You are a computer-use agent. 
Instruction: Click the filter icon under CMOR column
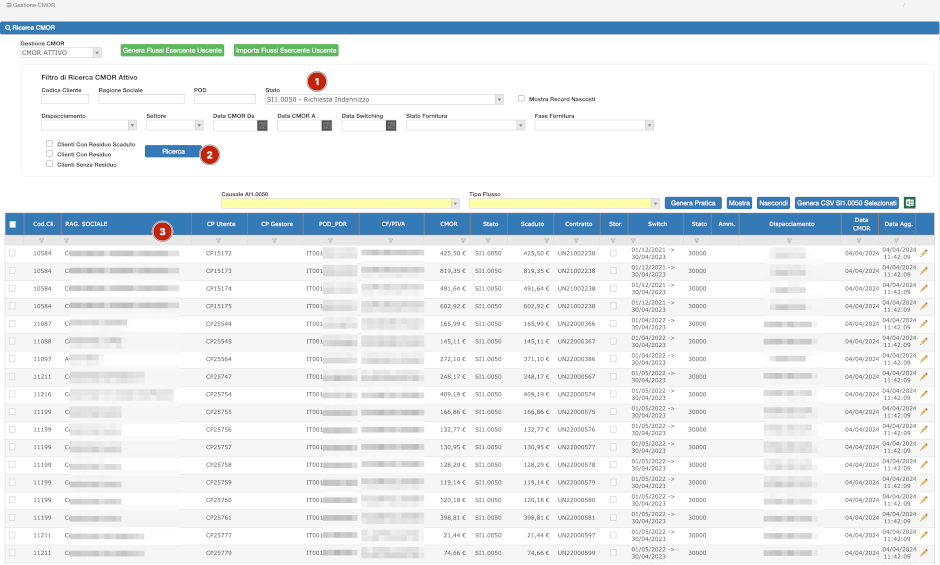[463, 241]
